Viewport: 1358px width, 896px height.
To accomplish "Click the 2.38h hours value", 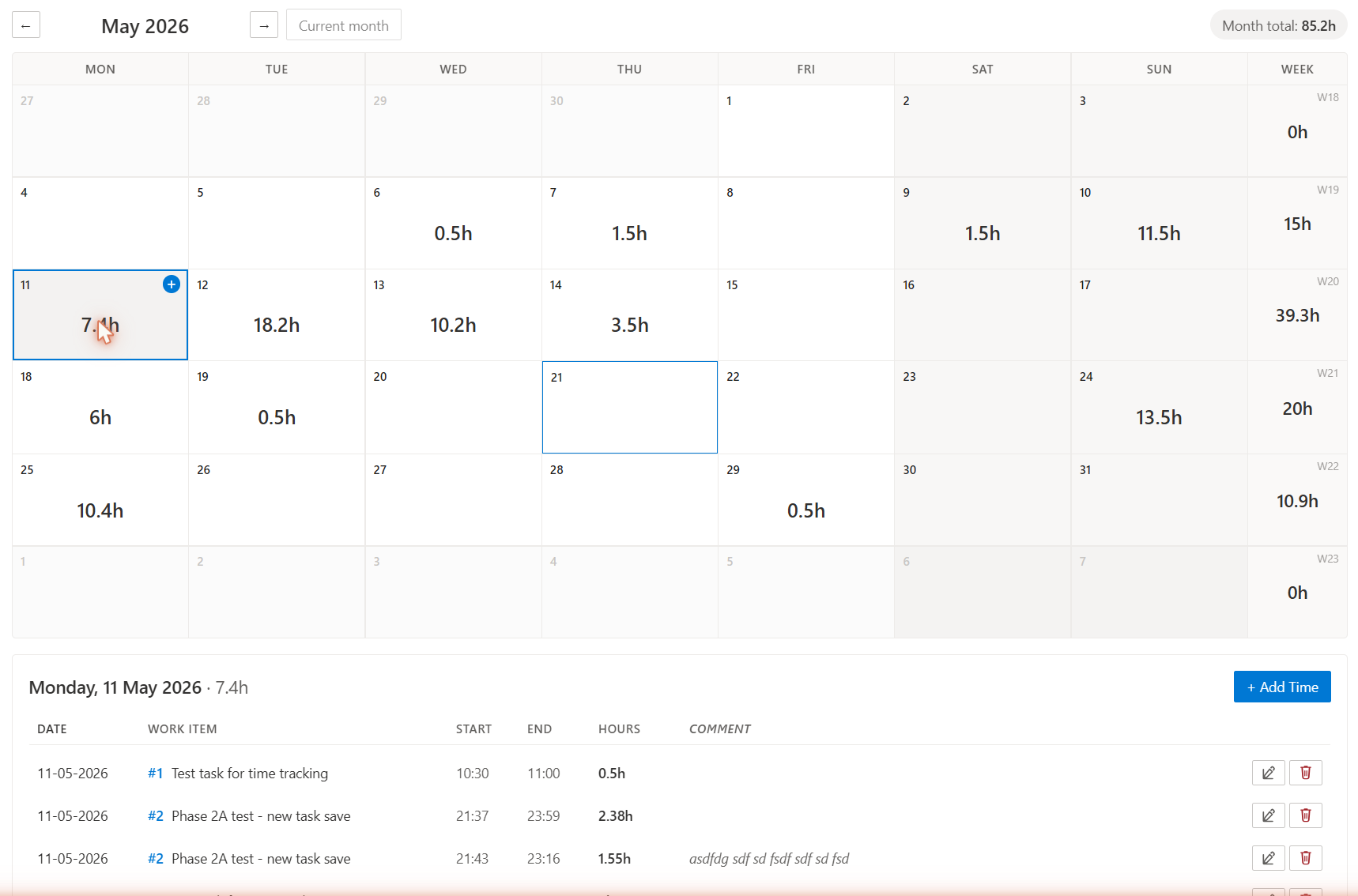I will (615, 816).
